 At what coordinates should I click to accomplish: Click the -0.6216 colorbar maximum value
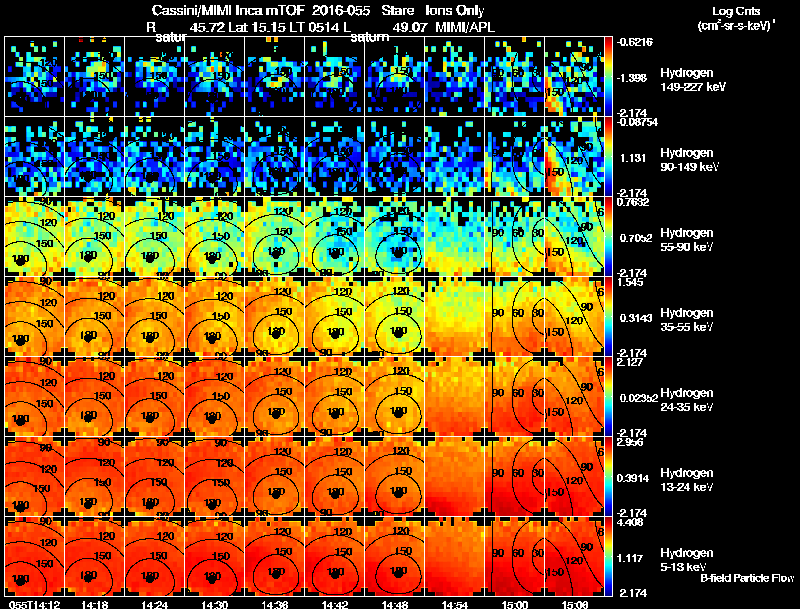pyautogui.click(x=634, y=42)
